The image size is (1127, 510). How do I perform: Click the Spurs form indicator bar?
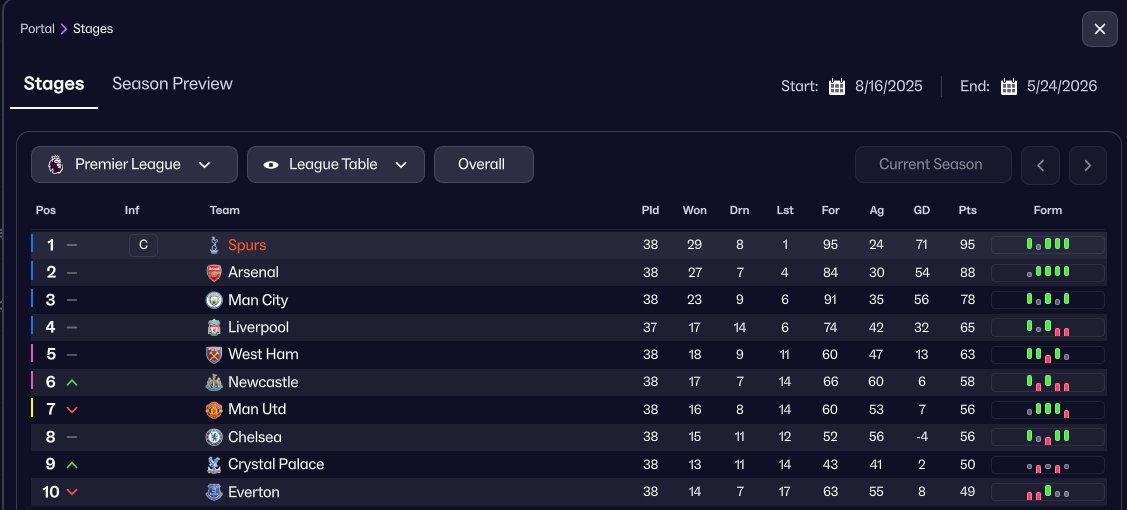click(x=1047, y=245)
